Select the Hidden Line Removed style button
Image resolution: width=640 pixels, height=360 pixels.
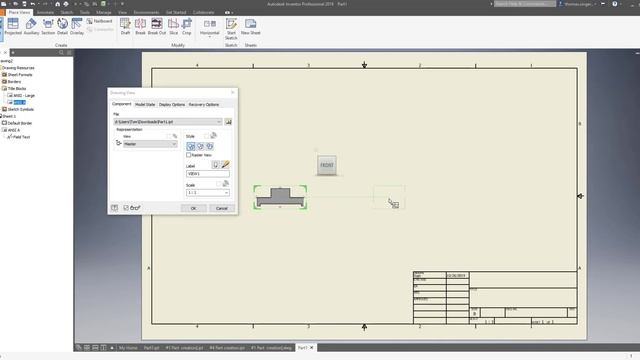[x=200, y=146]
